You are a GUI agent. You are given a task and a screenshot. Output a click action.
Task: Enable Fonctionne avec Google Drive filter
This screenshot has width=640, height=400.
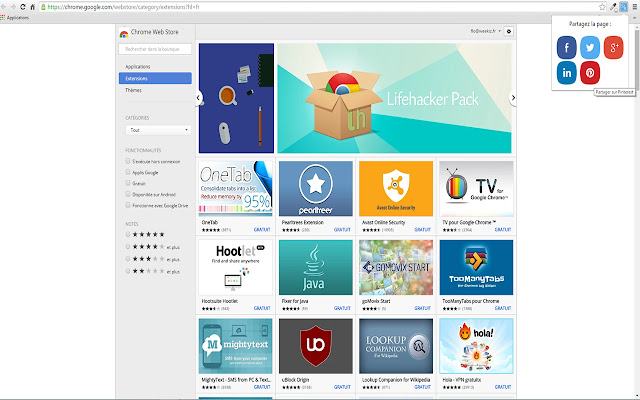pos(128,205)
